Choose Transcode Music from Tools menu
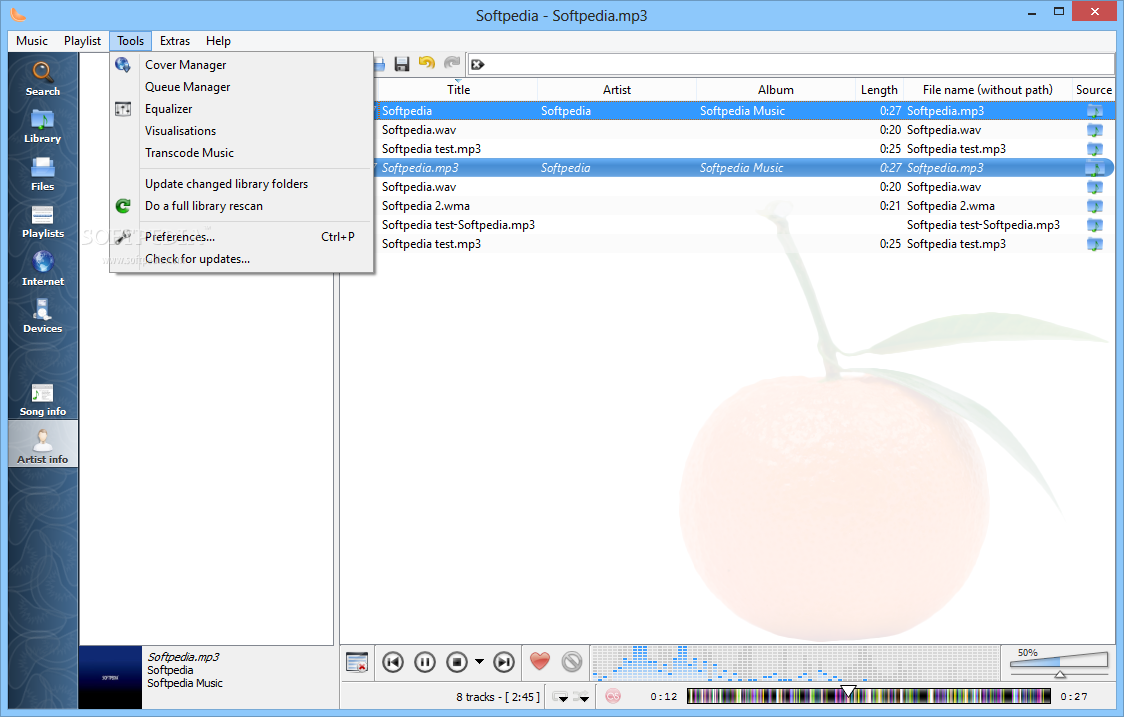 pos(242,153)
